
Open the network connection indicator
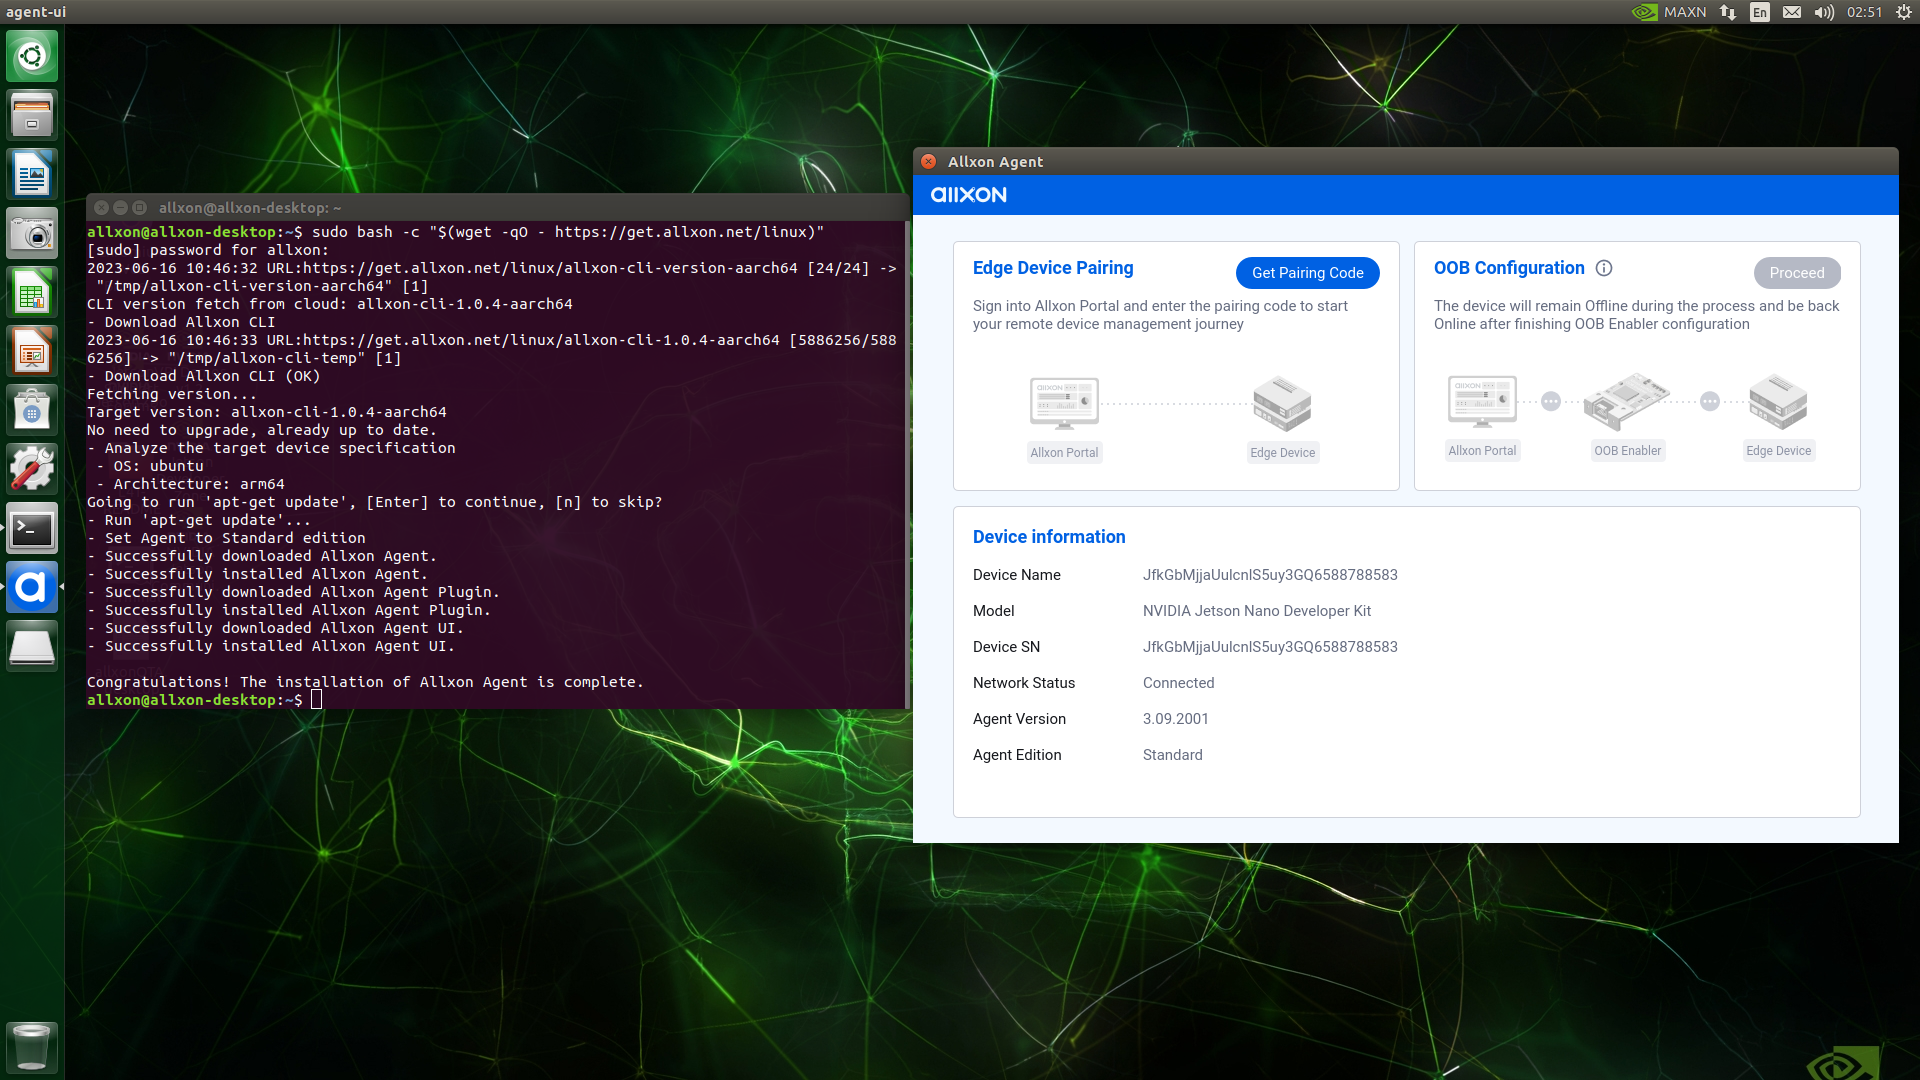pyautogui.click(x=1728, y=12)
